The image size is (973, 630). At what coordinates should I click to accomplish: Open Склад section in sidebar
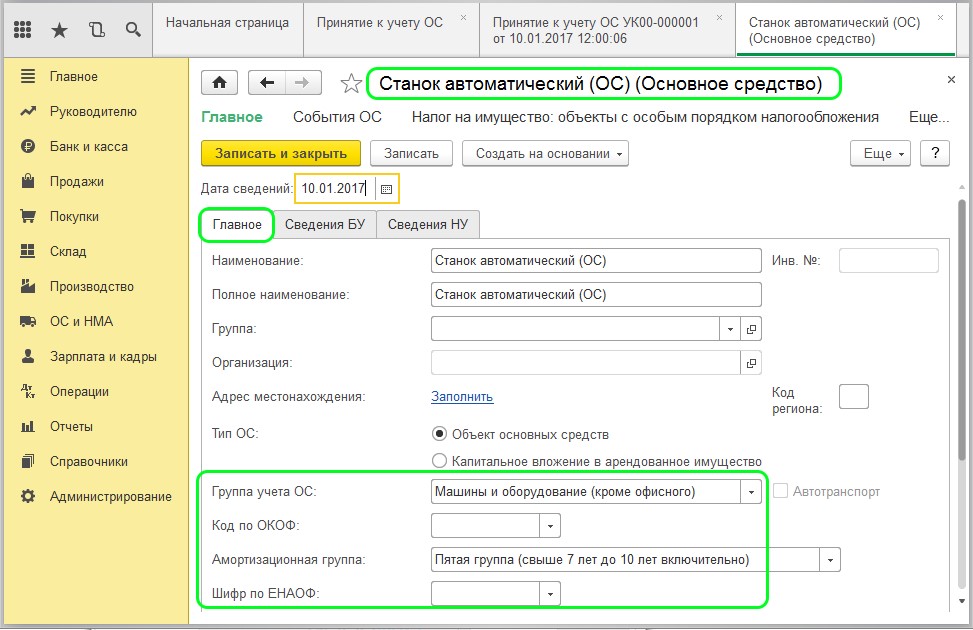point(68,251)
